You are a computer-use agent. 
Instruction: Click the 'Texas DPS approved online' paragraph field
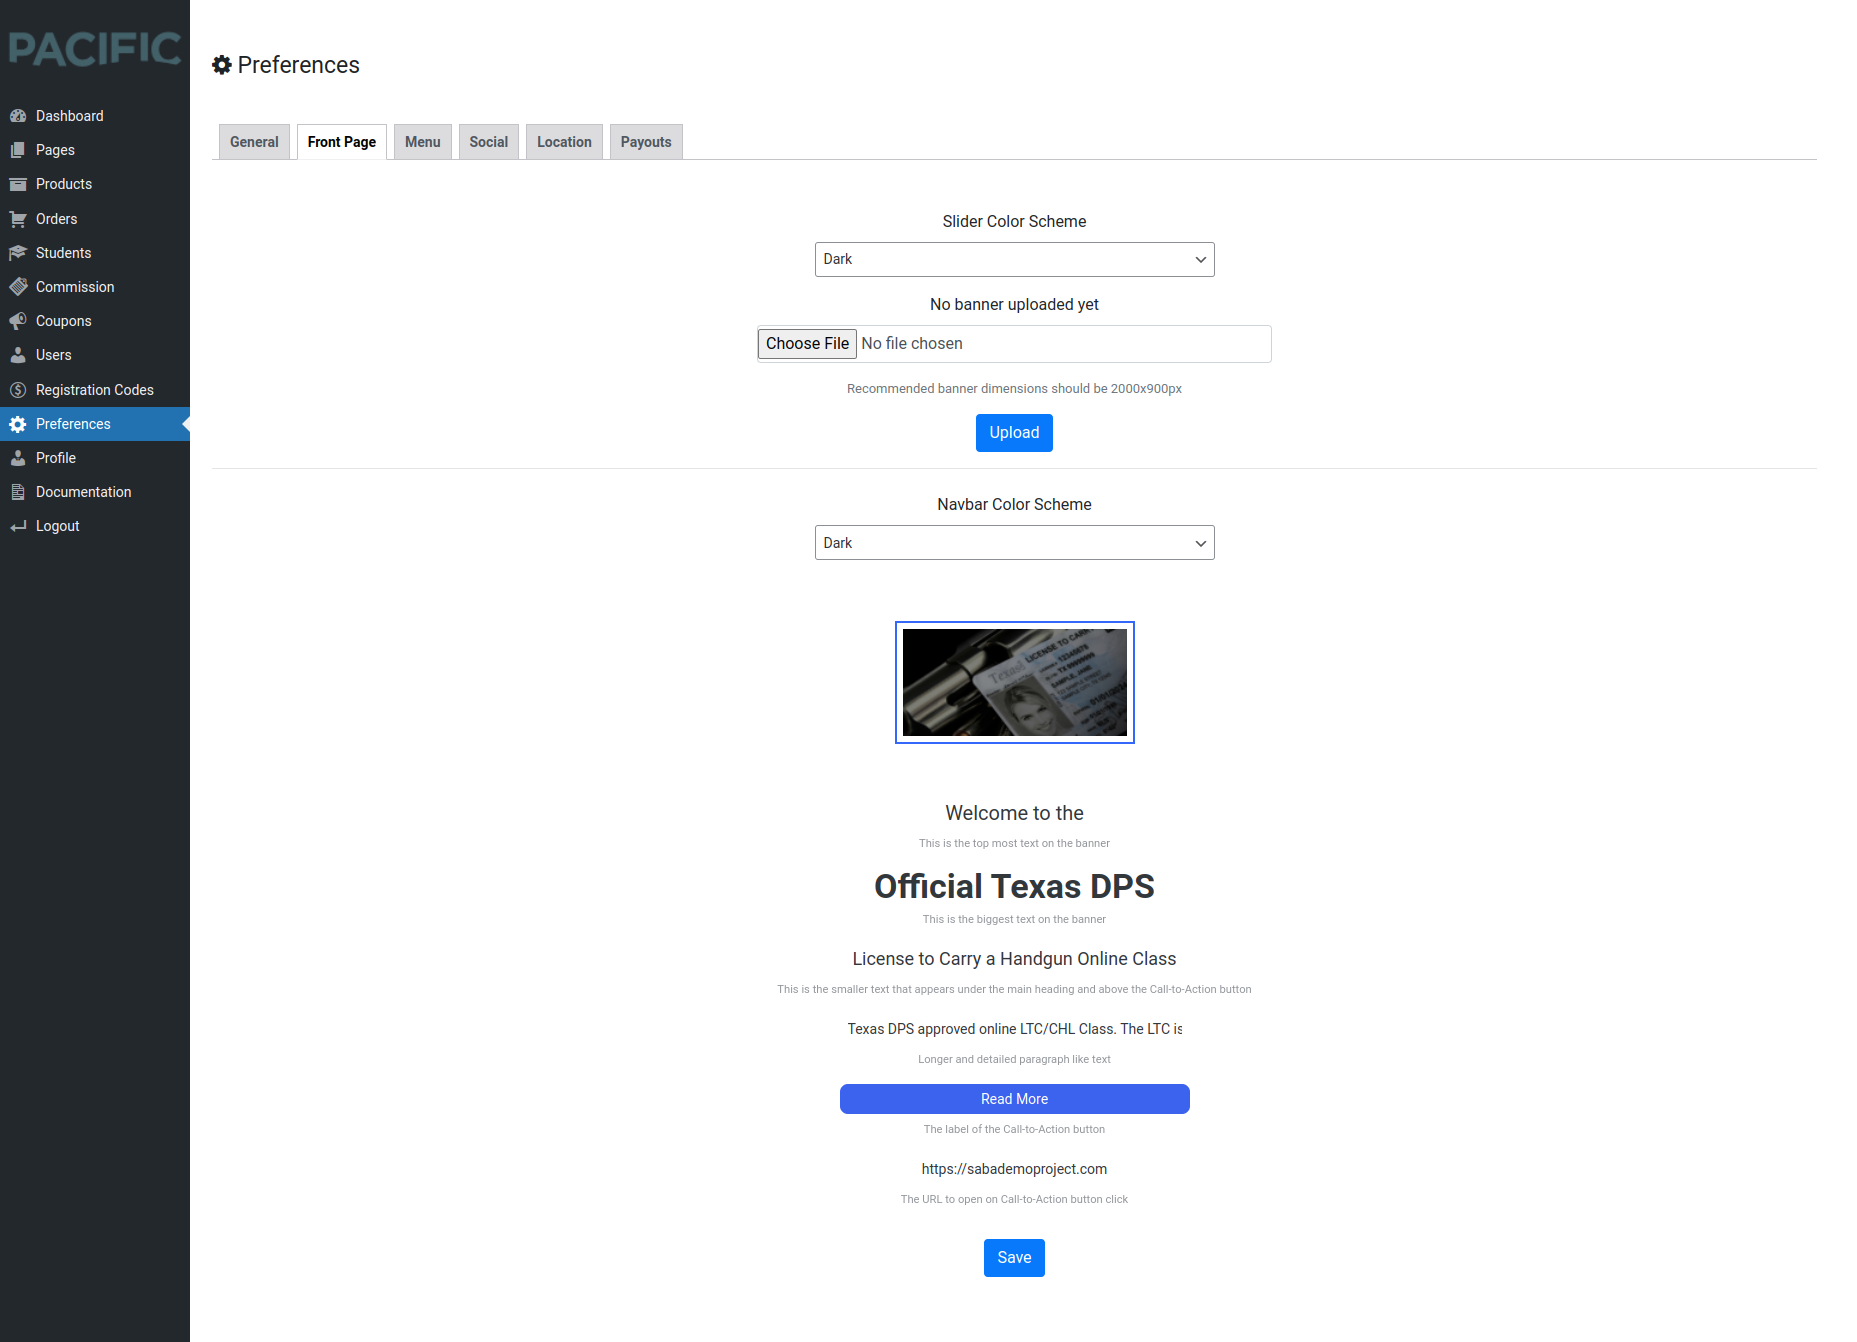[x=1014, y=1029]
